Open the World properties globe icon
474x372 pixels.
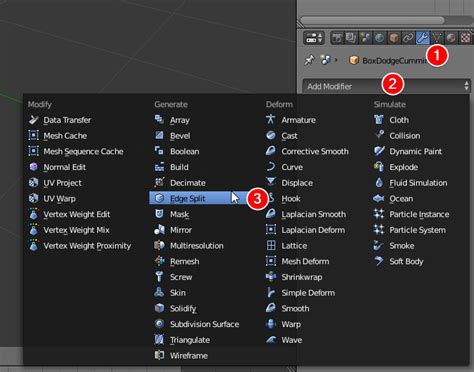(379, 38)
